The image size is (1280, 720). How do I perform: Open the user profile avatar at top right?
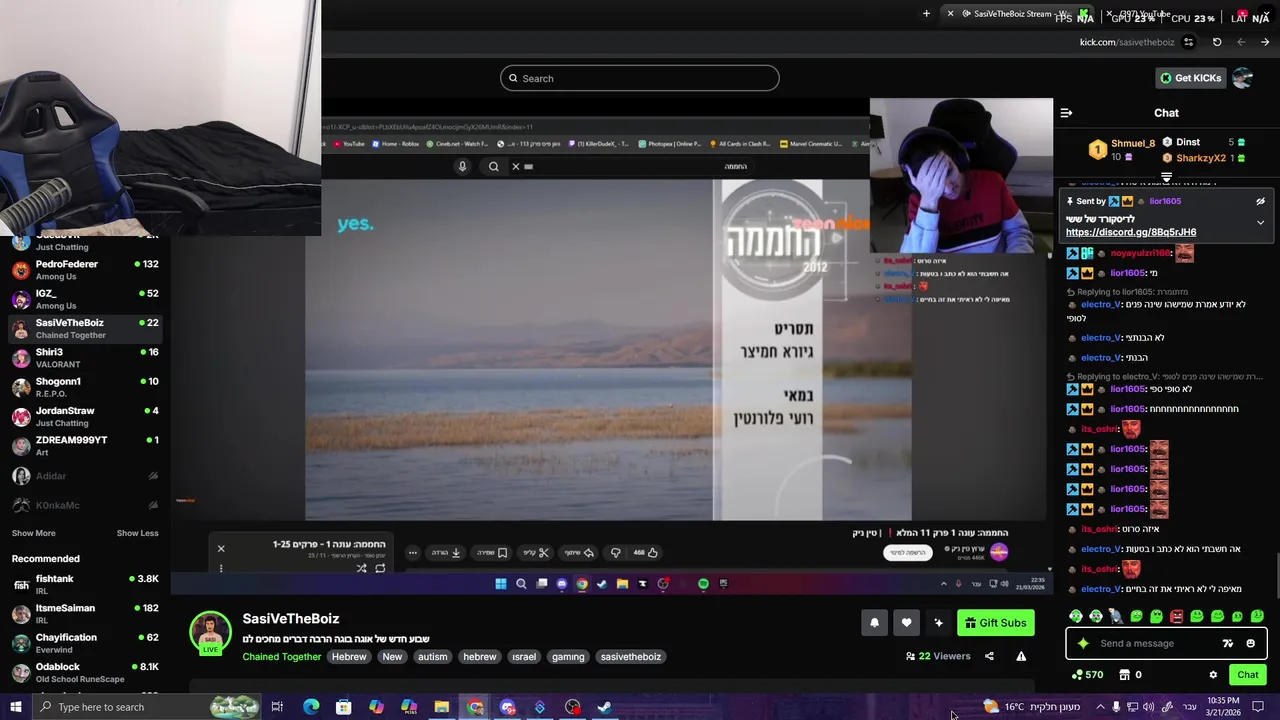(1243, 78)
